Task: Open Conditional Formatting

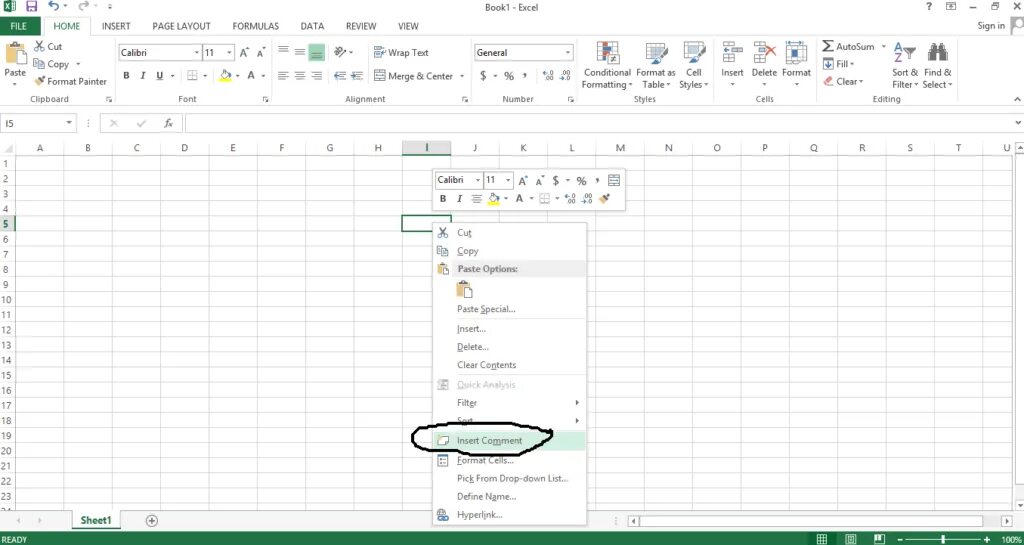Action: [x=607, y=65]
